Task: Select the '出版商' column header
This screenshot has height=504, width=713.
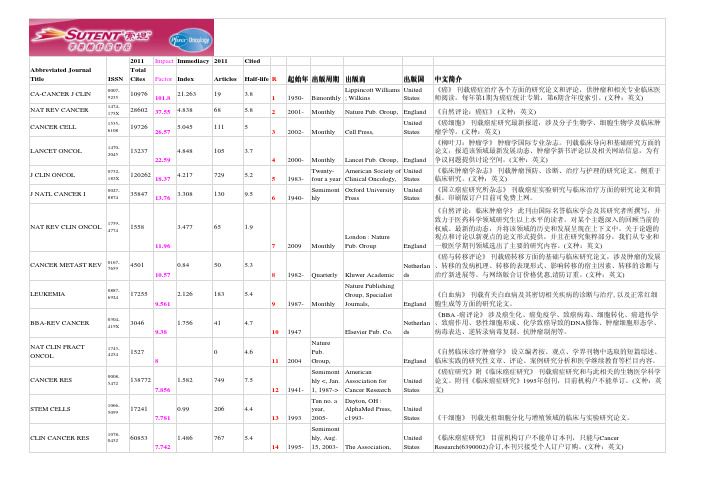Action: coord(355,79)
